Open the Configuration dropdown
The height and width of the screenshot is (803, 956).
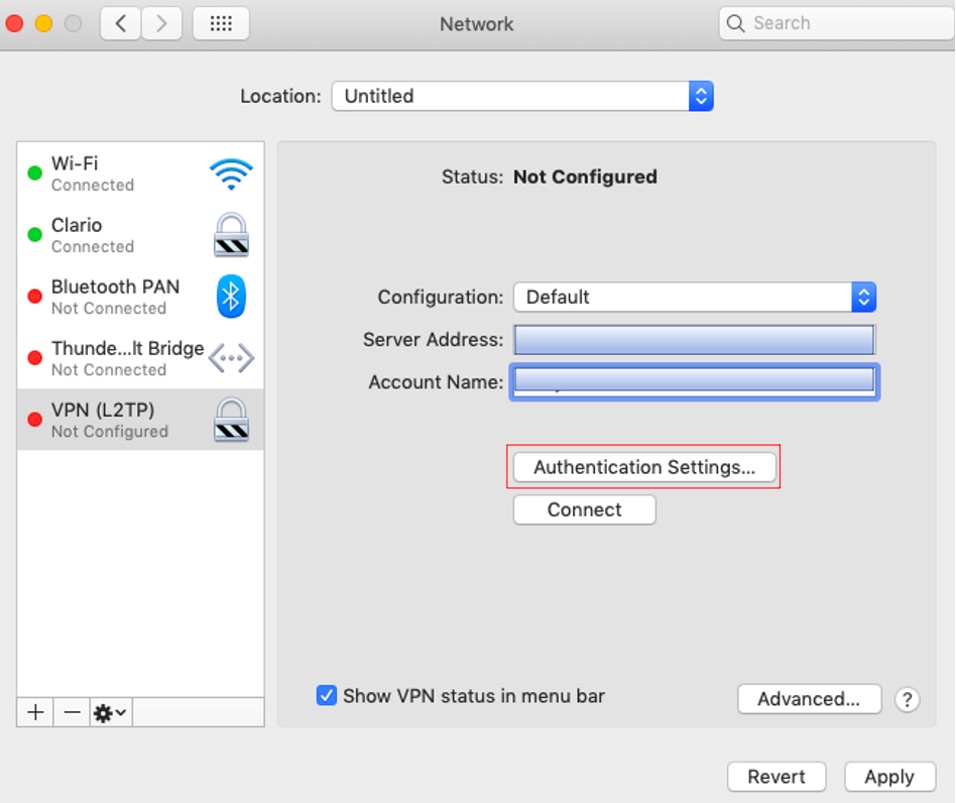(x=695, y=297)
